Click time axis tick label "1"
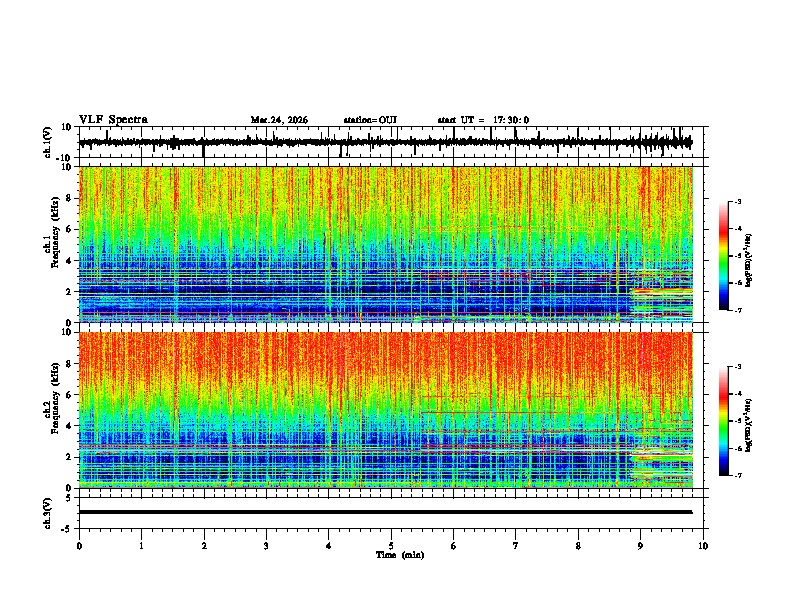This screenshot has width=792, height=612. click(141, 546)
